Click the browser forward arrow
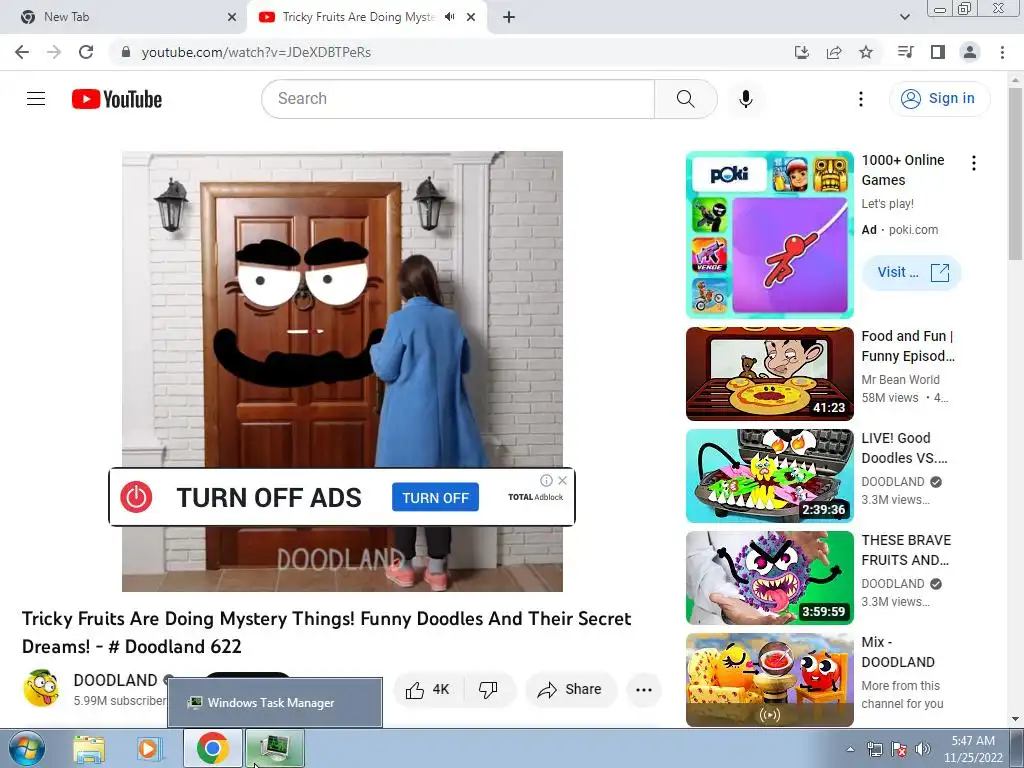The height and width of the screenshot is (768, 1024). [x=54, y=52]
